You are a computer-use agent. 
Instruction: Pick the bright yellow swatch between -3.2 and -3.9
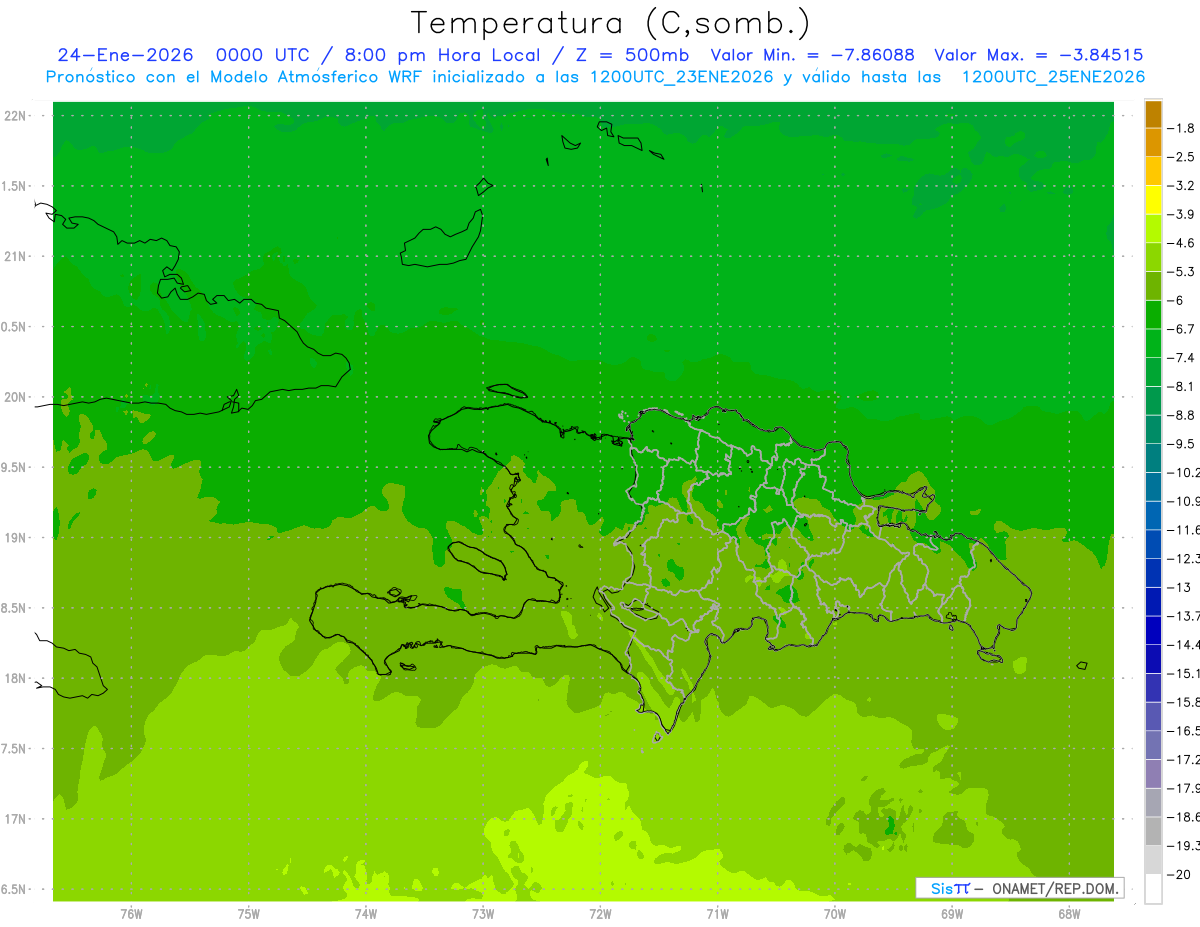click(x=1153, y=200)
